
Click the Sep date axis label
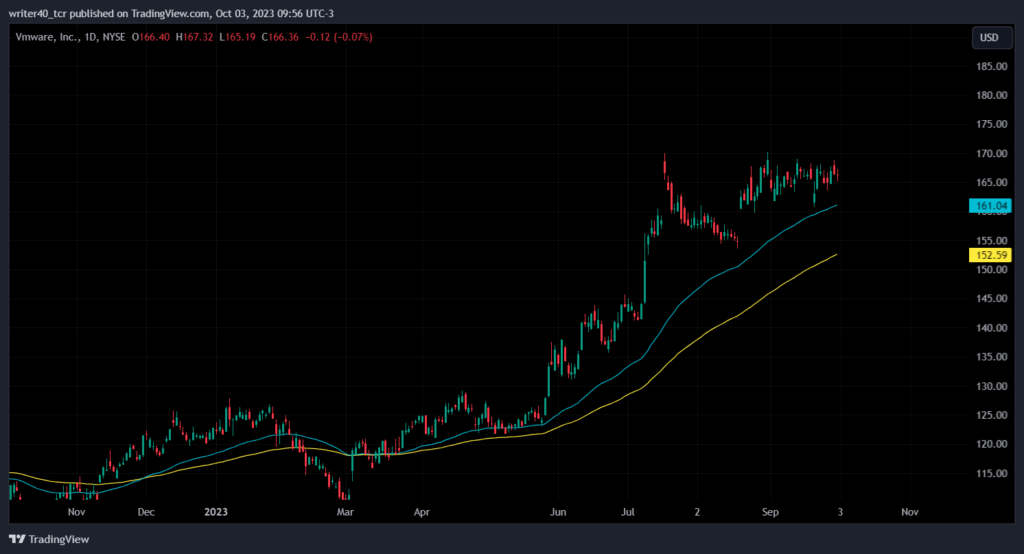[770, 512]
